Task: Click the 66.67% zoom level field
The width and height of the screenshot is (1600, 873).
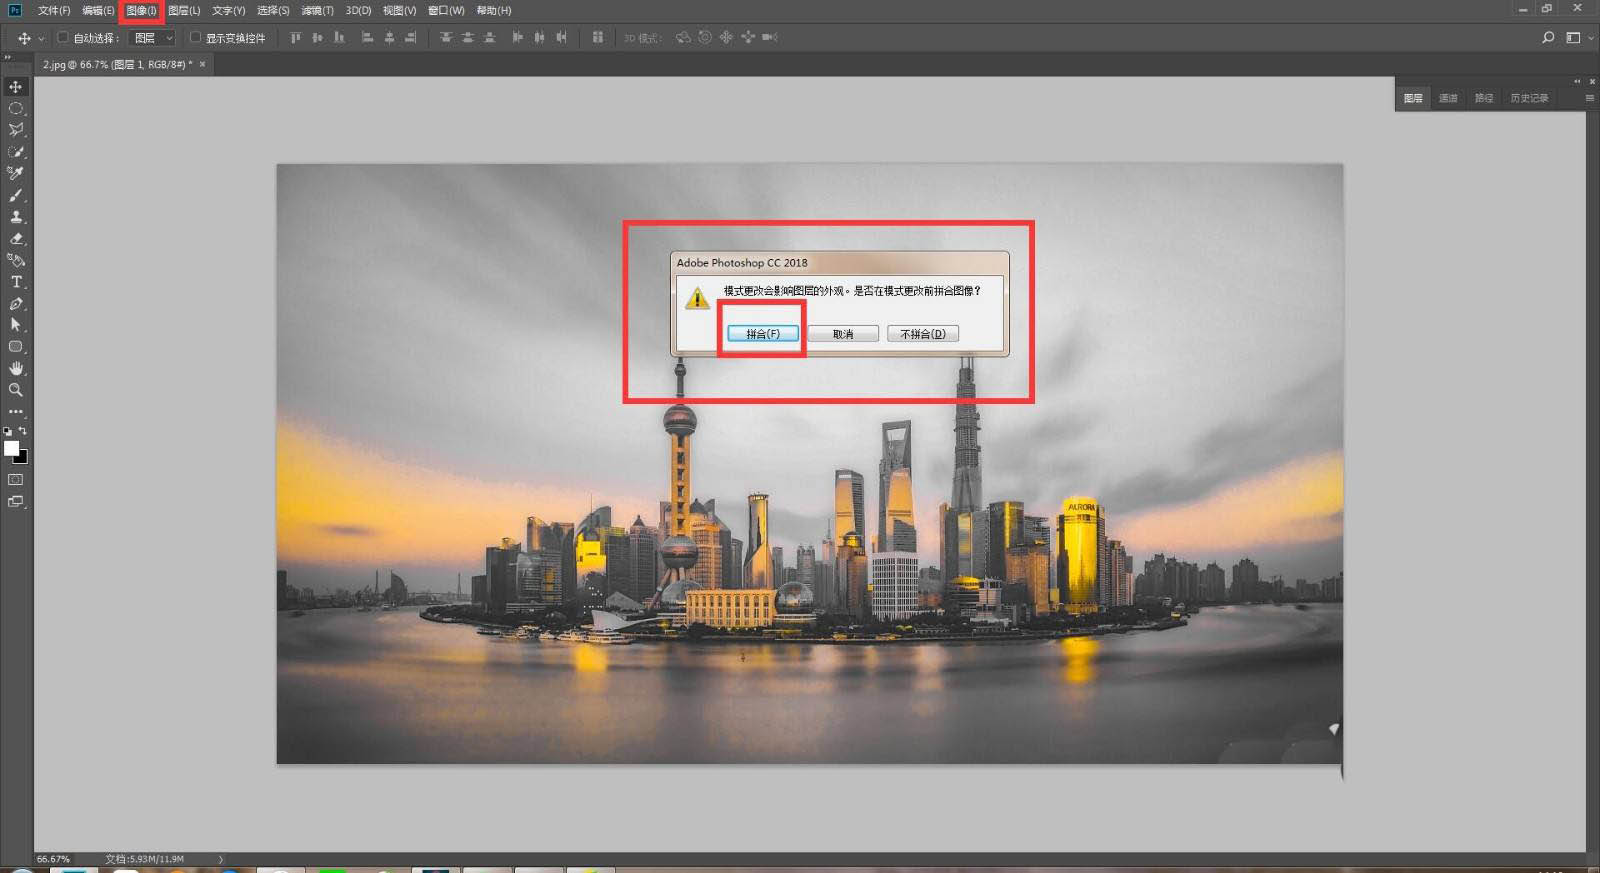Action: (53, 859)
